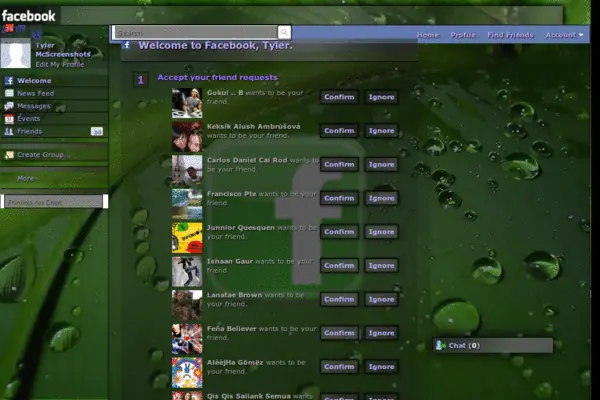Image resolution: width=600 pixels, height=400 pixels.
Task: Click the name Francisco Pte
Action: (232, 194)
